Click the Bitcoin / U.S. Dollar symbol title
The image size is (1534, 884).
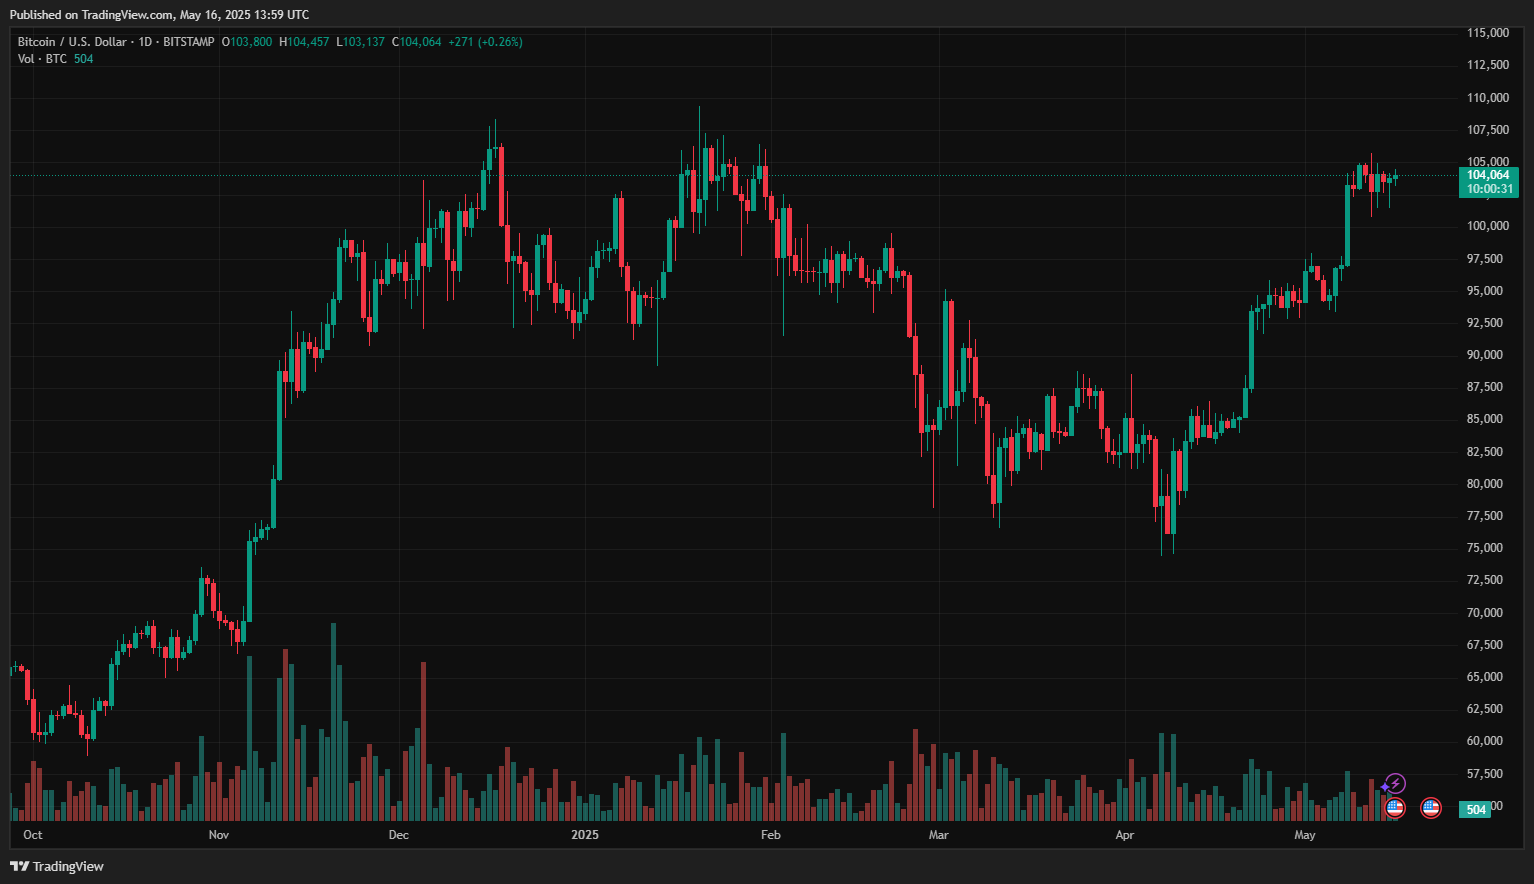click(72, 42)
